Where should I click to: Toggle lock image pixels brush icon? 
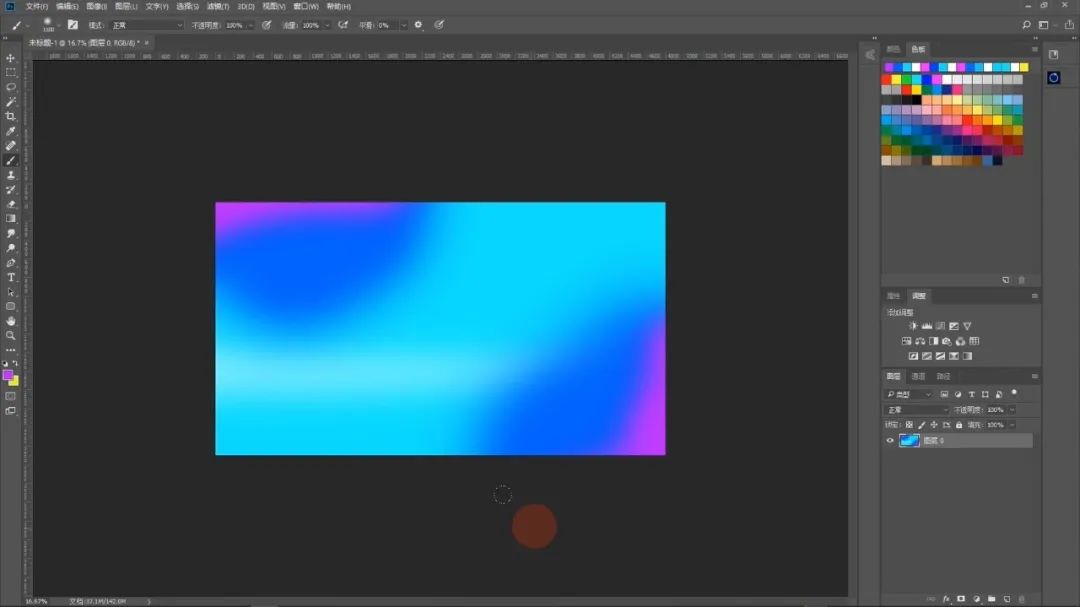coord(922,425)
